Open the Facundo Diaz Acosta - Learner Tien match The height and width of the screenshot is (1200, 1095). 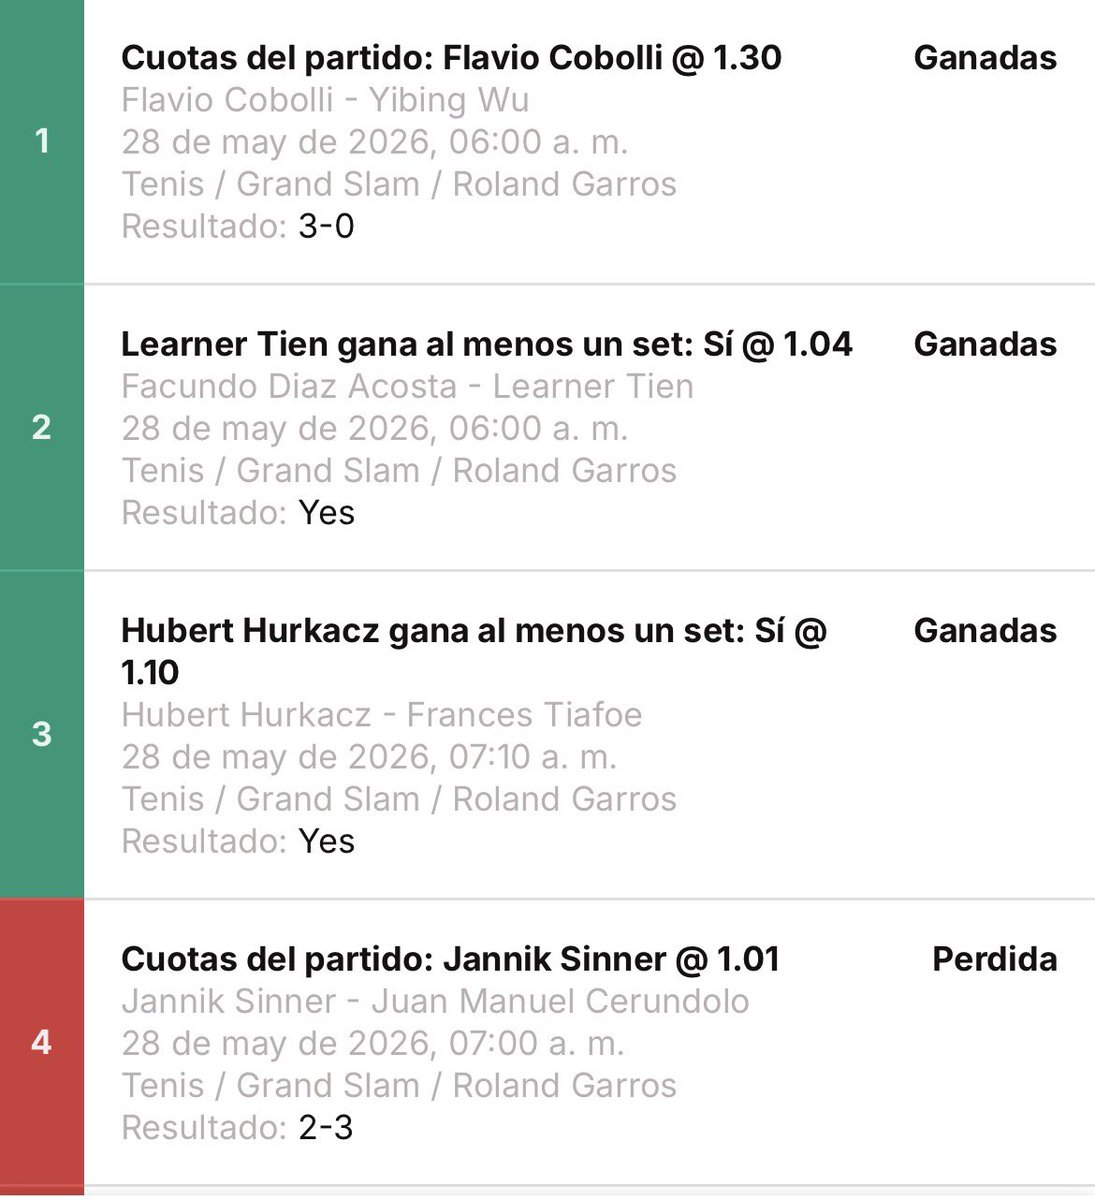pos(407,386)
